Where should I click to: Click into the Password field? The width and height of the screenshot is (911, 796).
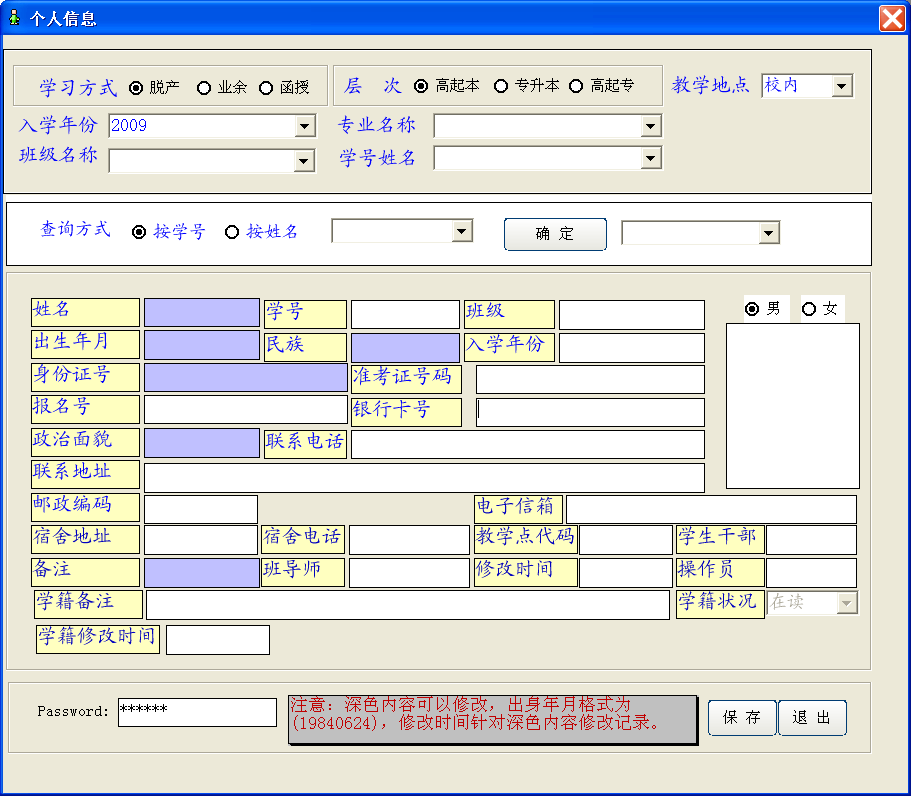[197, 712]
